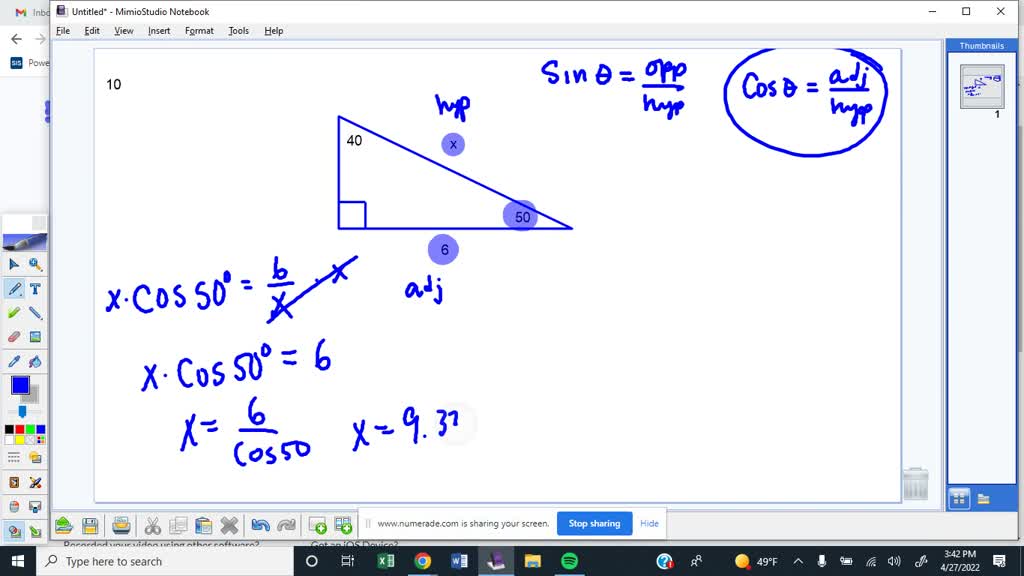Click the Hide link next to Stop sharing
1024x576 pixels.
(x=649, y=523)
